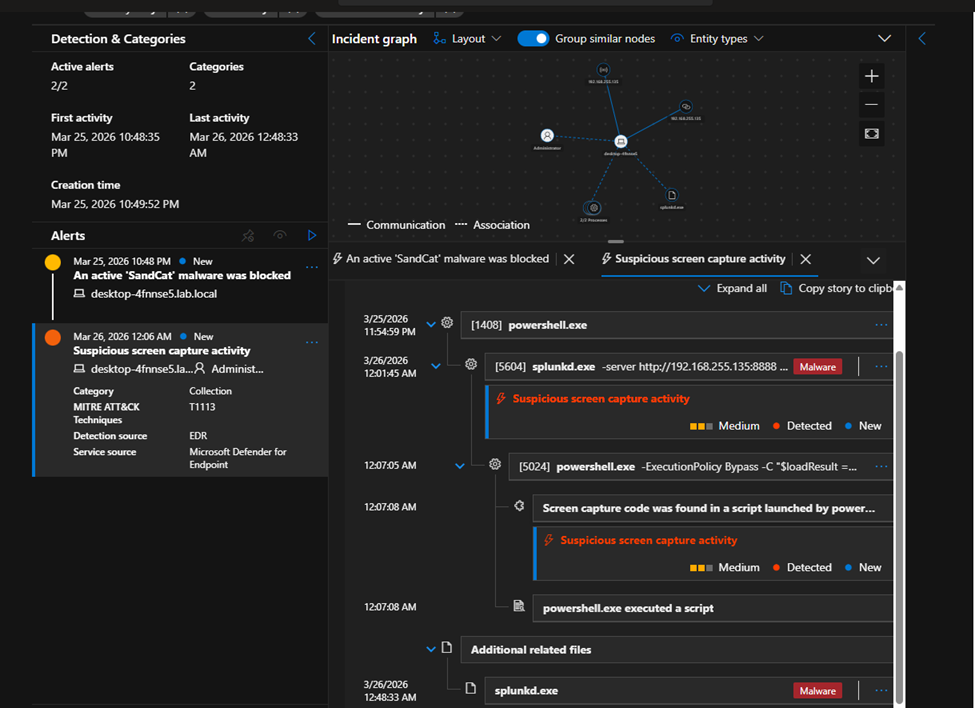Click the Layout tree icon
Viewport: 975px width, 708px height.
pos(440,39)
